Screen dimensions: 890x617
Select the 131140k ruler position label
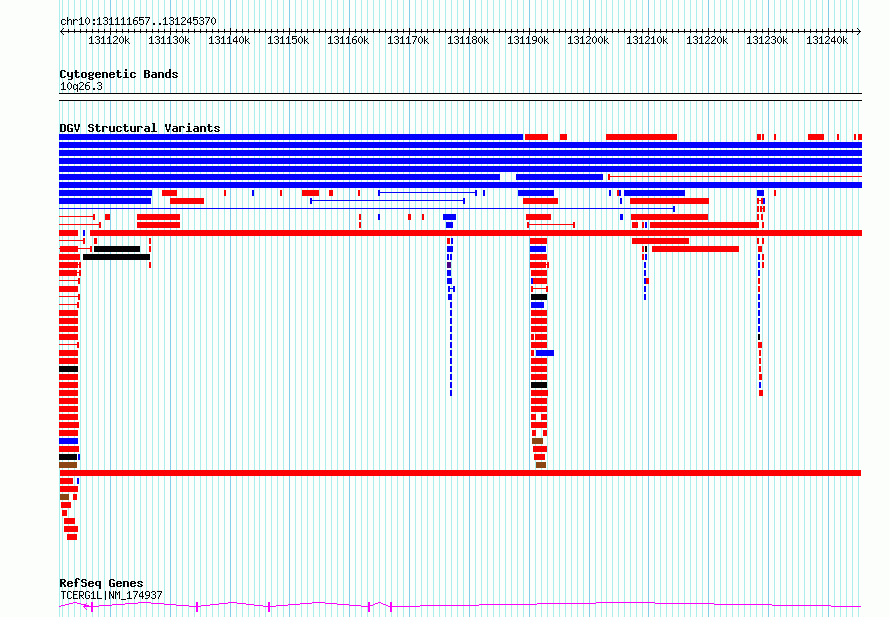point(229,40)
